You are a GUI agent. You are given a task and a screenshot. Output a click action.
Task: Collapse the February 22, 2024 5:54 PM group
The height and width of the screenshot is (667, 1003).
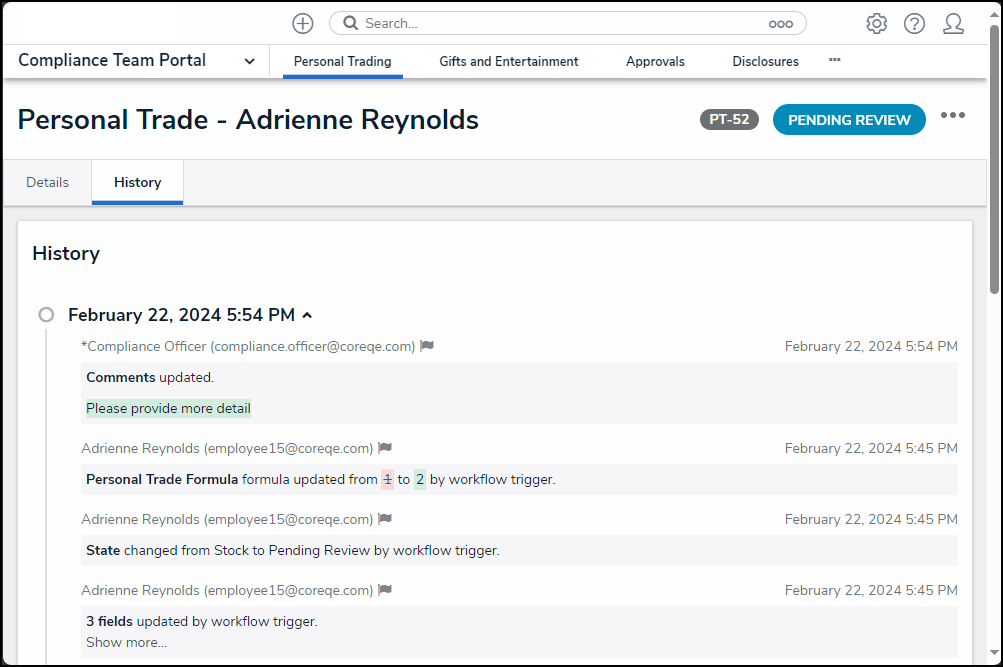[x=307, y=315]
